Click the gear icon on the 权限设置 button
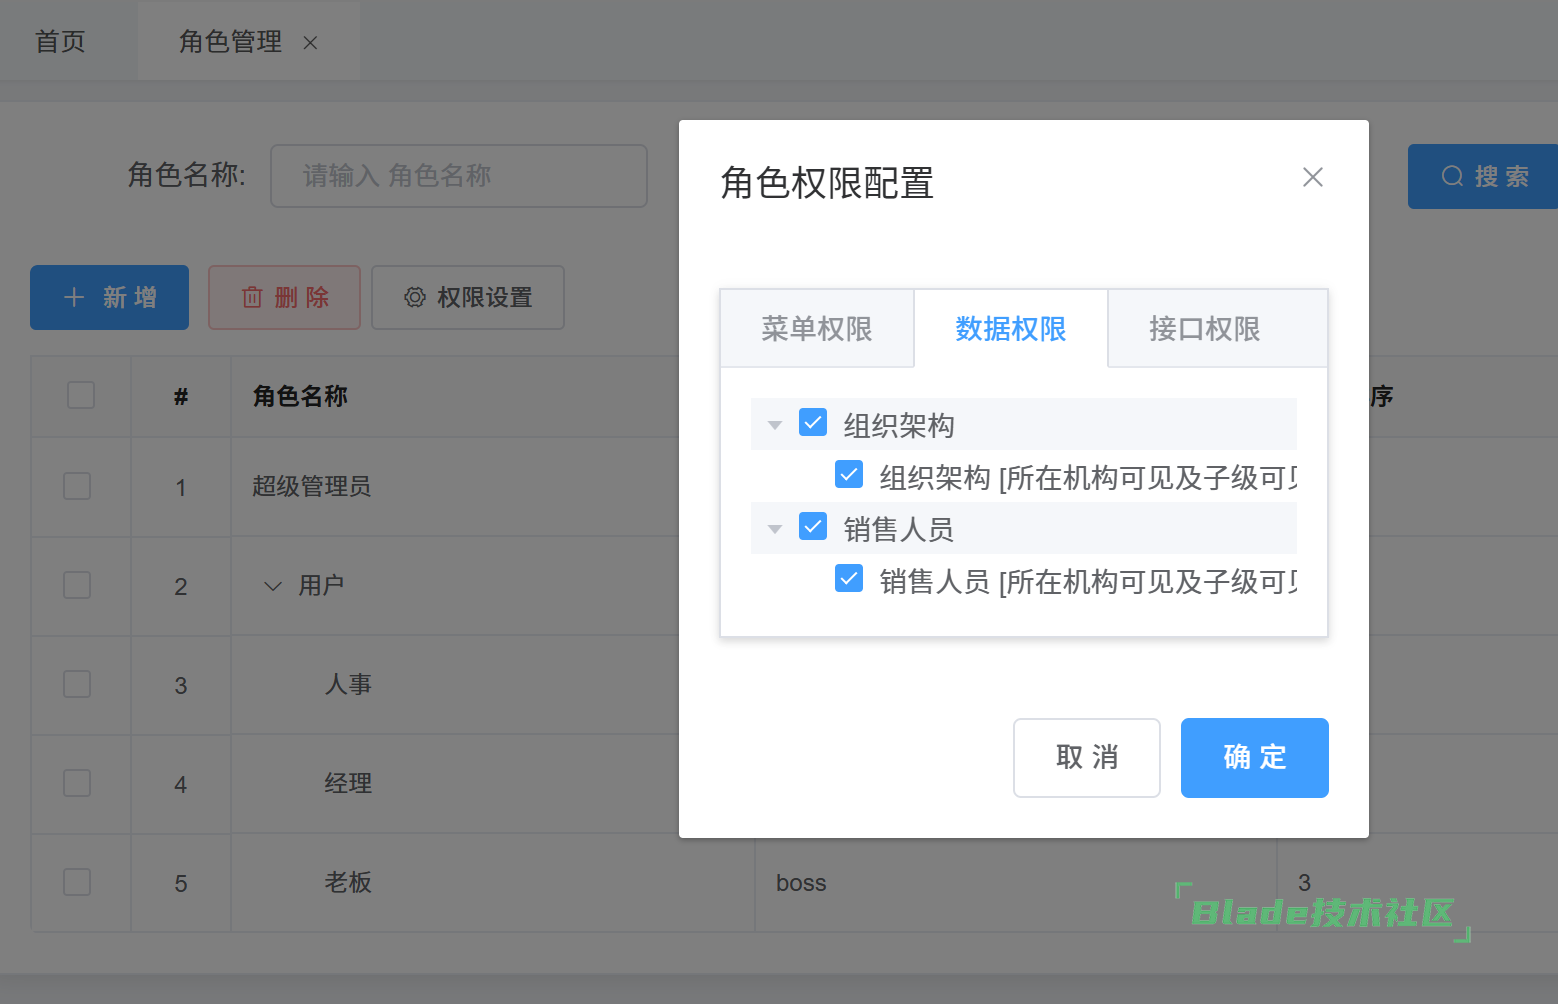The height and width of the screenshot is (1004, 1558). point(414,297)
